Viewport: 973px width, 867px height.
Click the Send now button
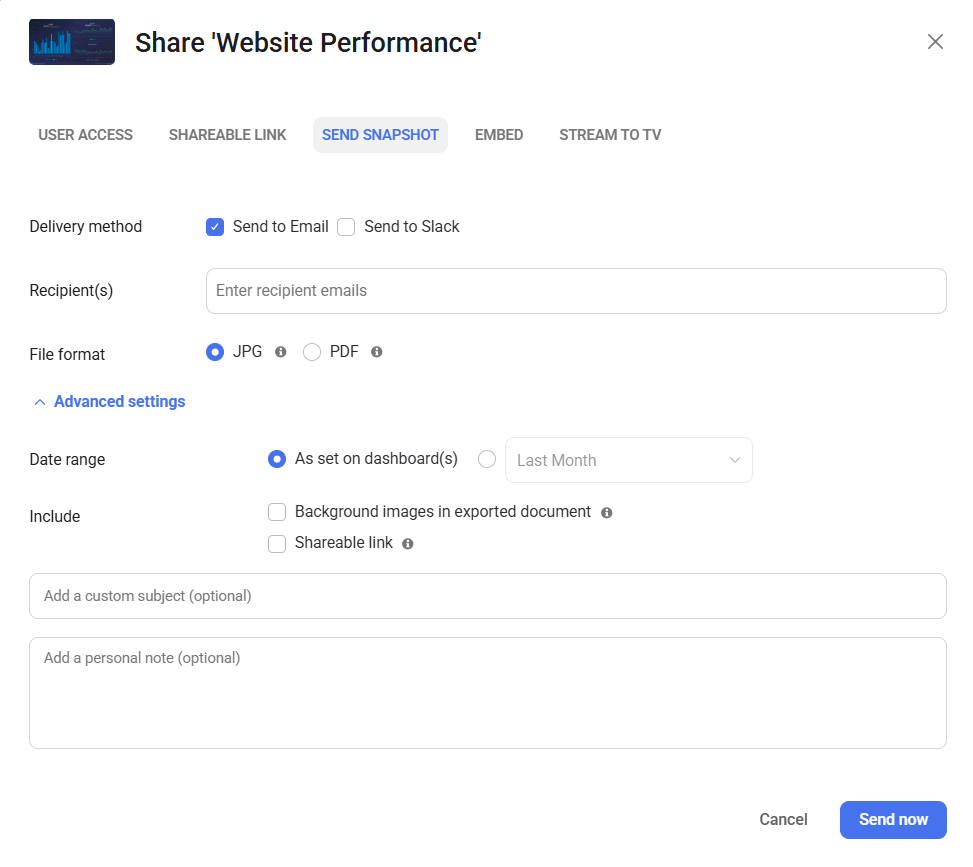coord(893,819)
